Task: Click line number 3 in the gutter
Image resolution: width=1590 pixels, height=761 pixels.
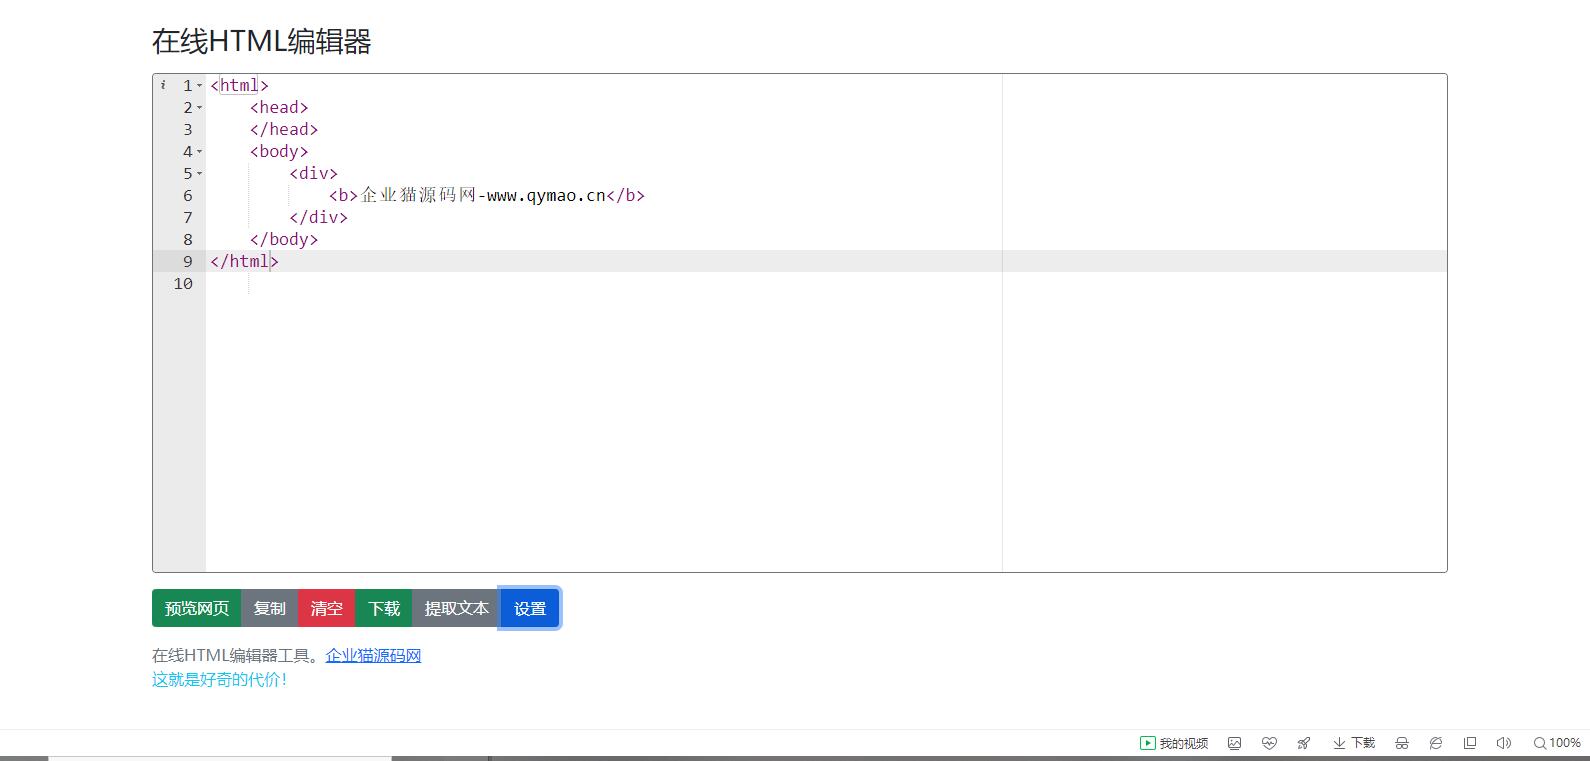Action: click(x=188, y=130)
